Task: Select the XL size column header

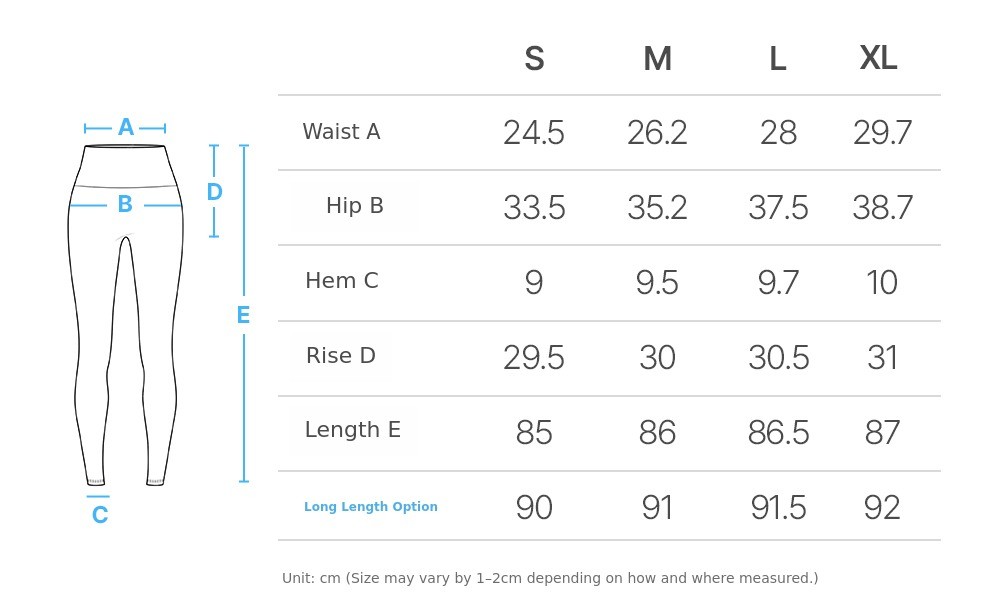Action: tap(878, 59)
